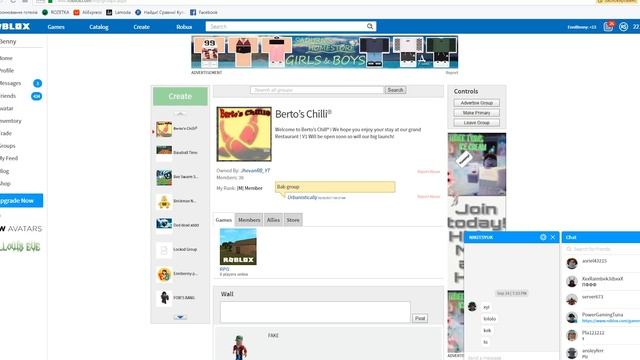640x360 pixels.
Task: Open the group owner's profile link
Action: click(x=256, y=171)
